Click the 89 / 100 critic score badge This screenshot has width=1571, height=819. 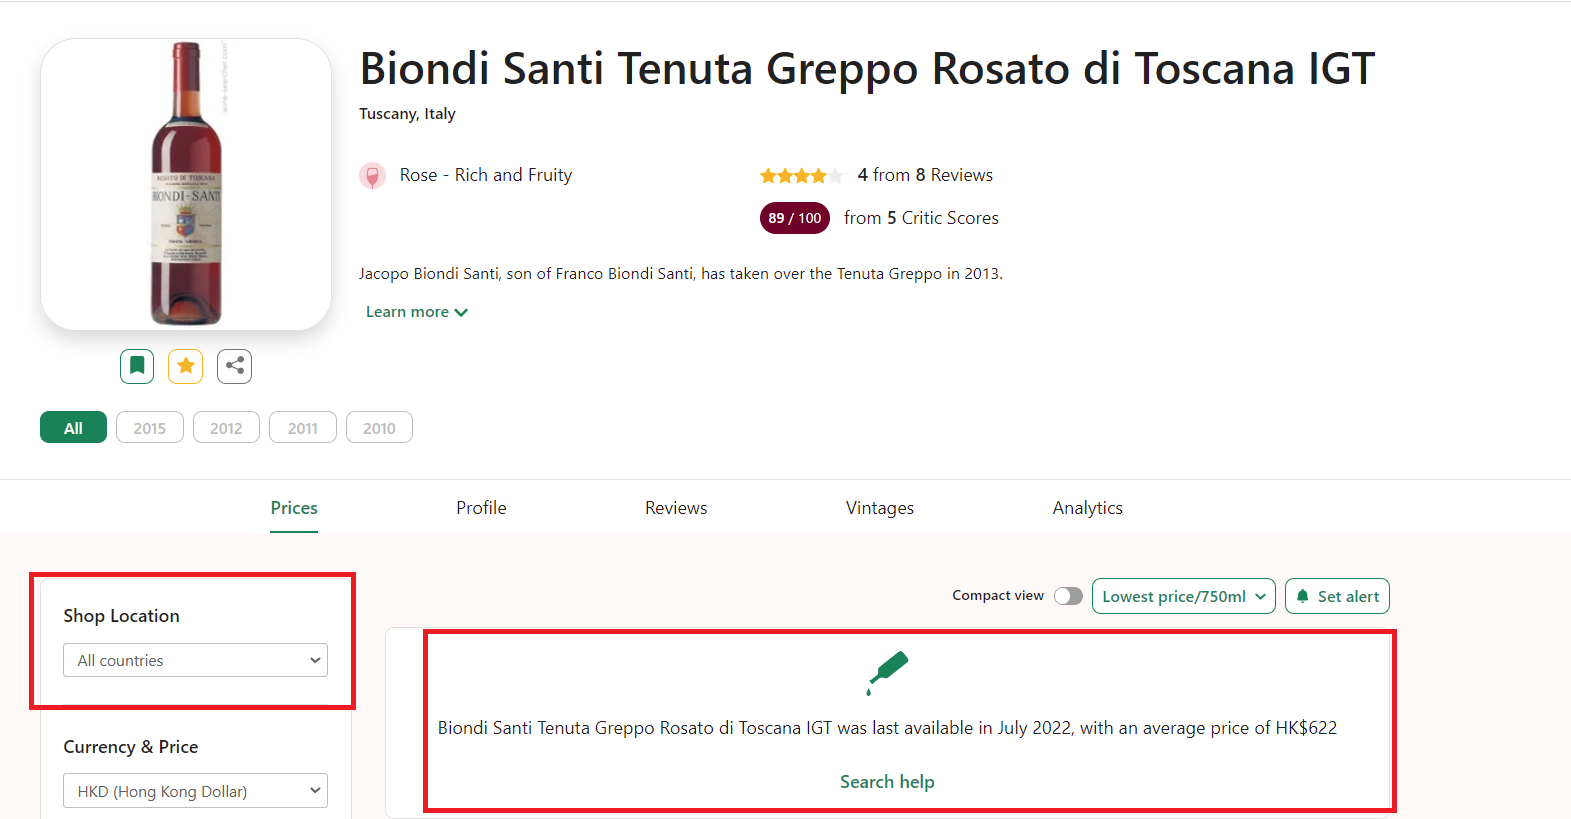[x=794, y=218]
